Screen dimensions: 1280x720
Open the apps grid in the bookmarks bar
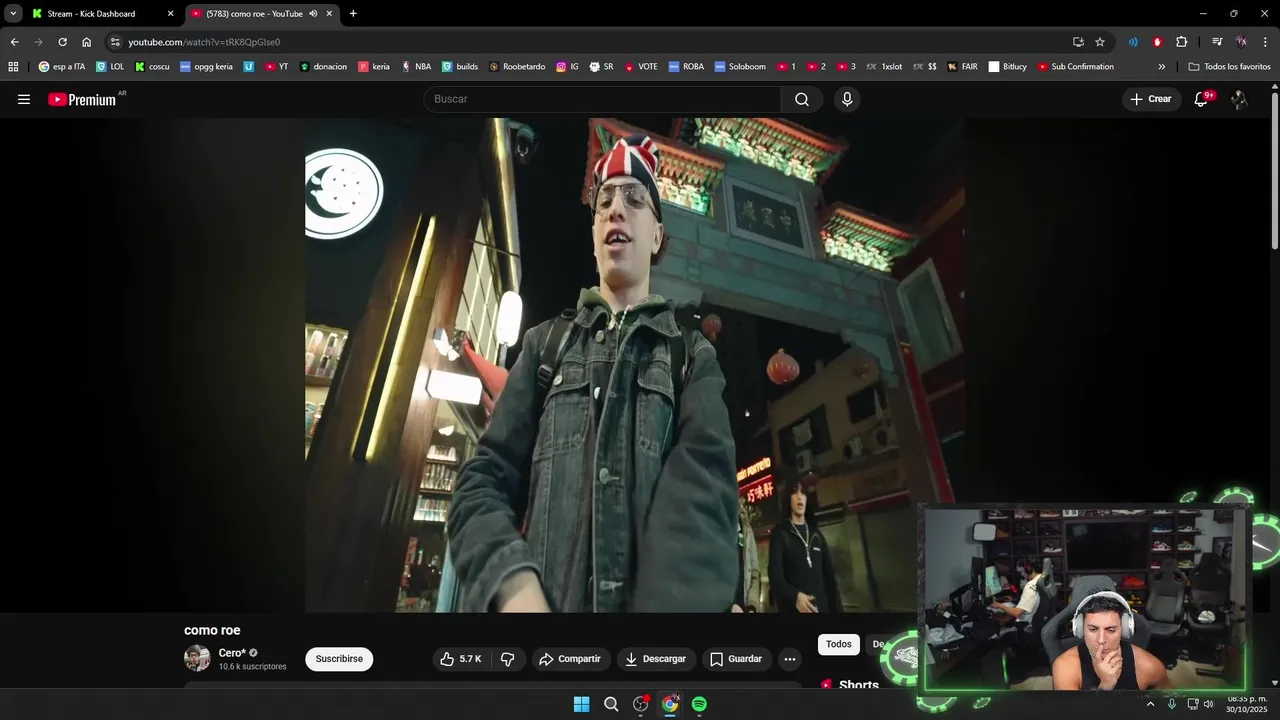point(13,67)
